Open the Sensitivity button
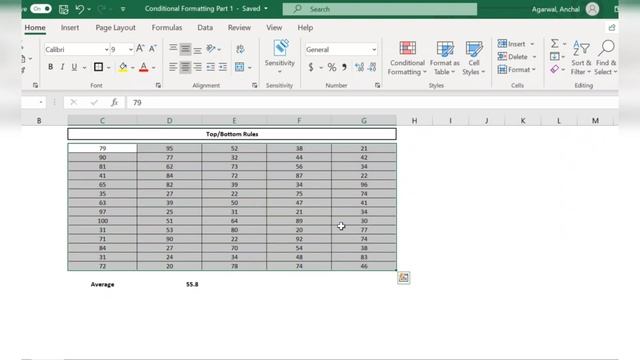 click(280, 56)
